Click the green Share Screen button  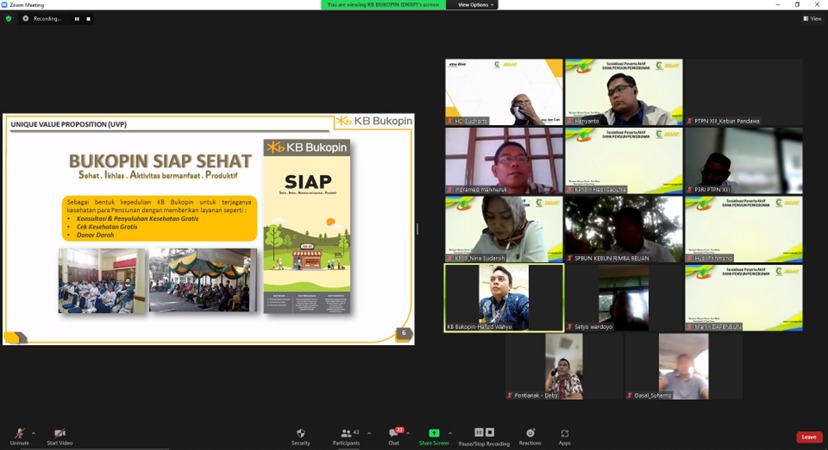[x=434, y=434]
